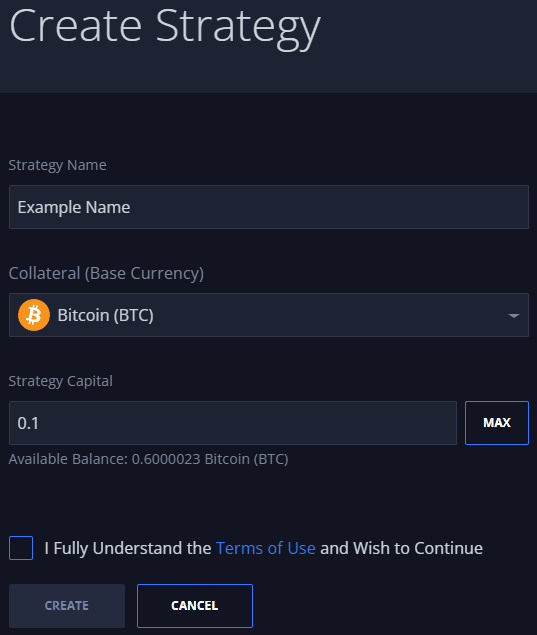Click the CREATE button
The image size is (537, 635).
click(67, 606)
